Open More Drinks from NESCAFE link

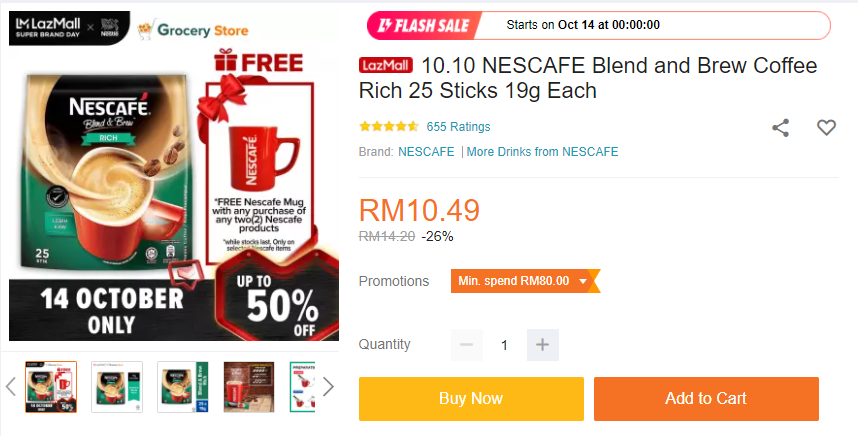[x=542, y=152]
